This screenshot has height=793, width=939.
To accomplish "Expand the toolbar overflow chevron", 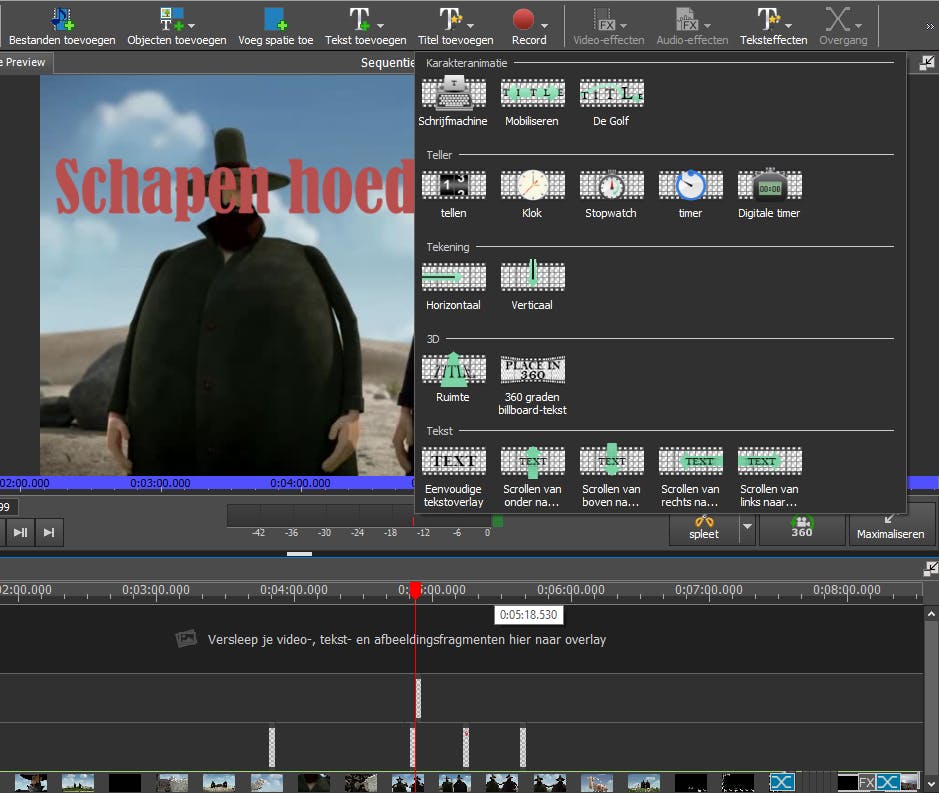I will click(929, 26).
